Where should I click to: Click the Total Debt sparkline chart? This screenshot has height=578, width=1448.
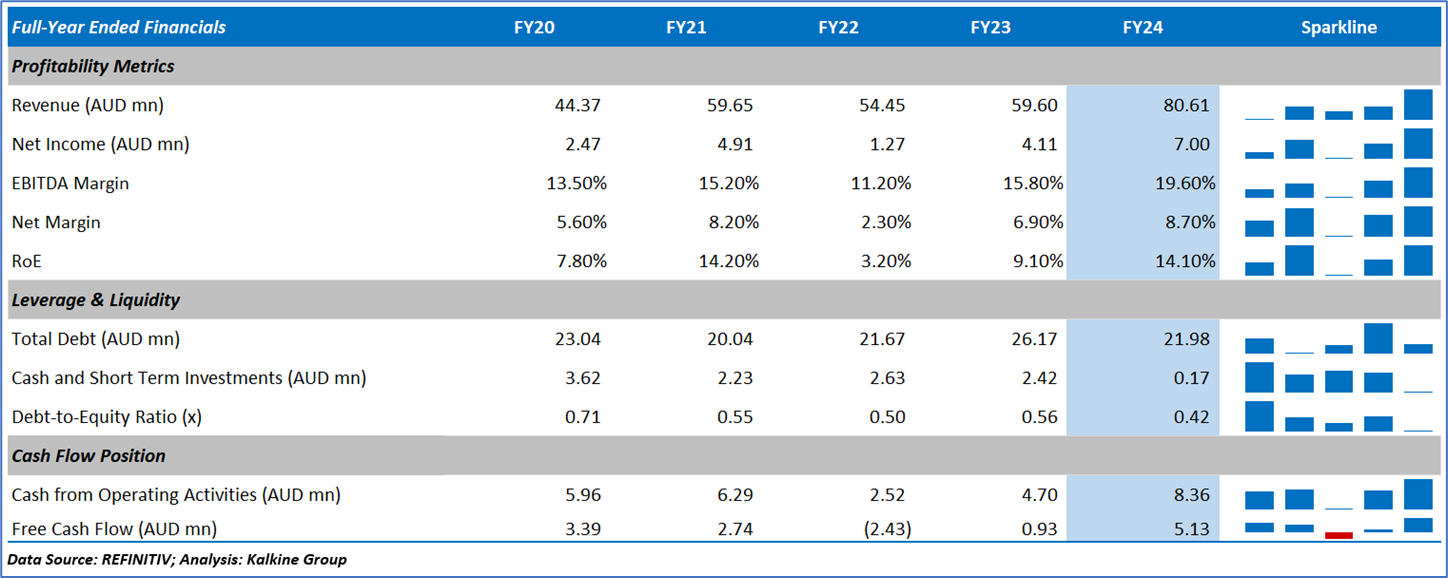[x=1338, y=339]
